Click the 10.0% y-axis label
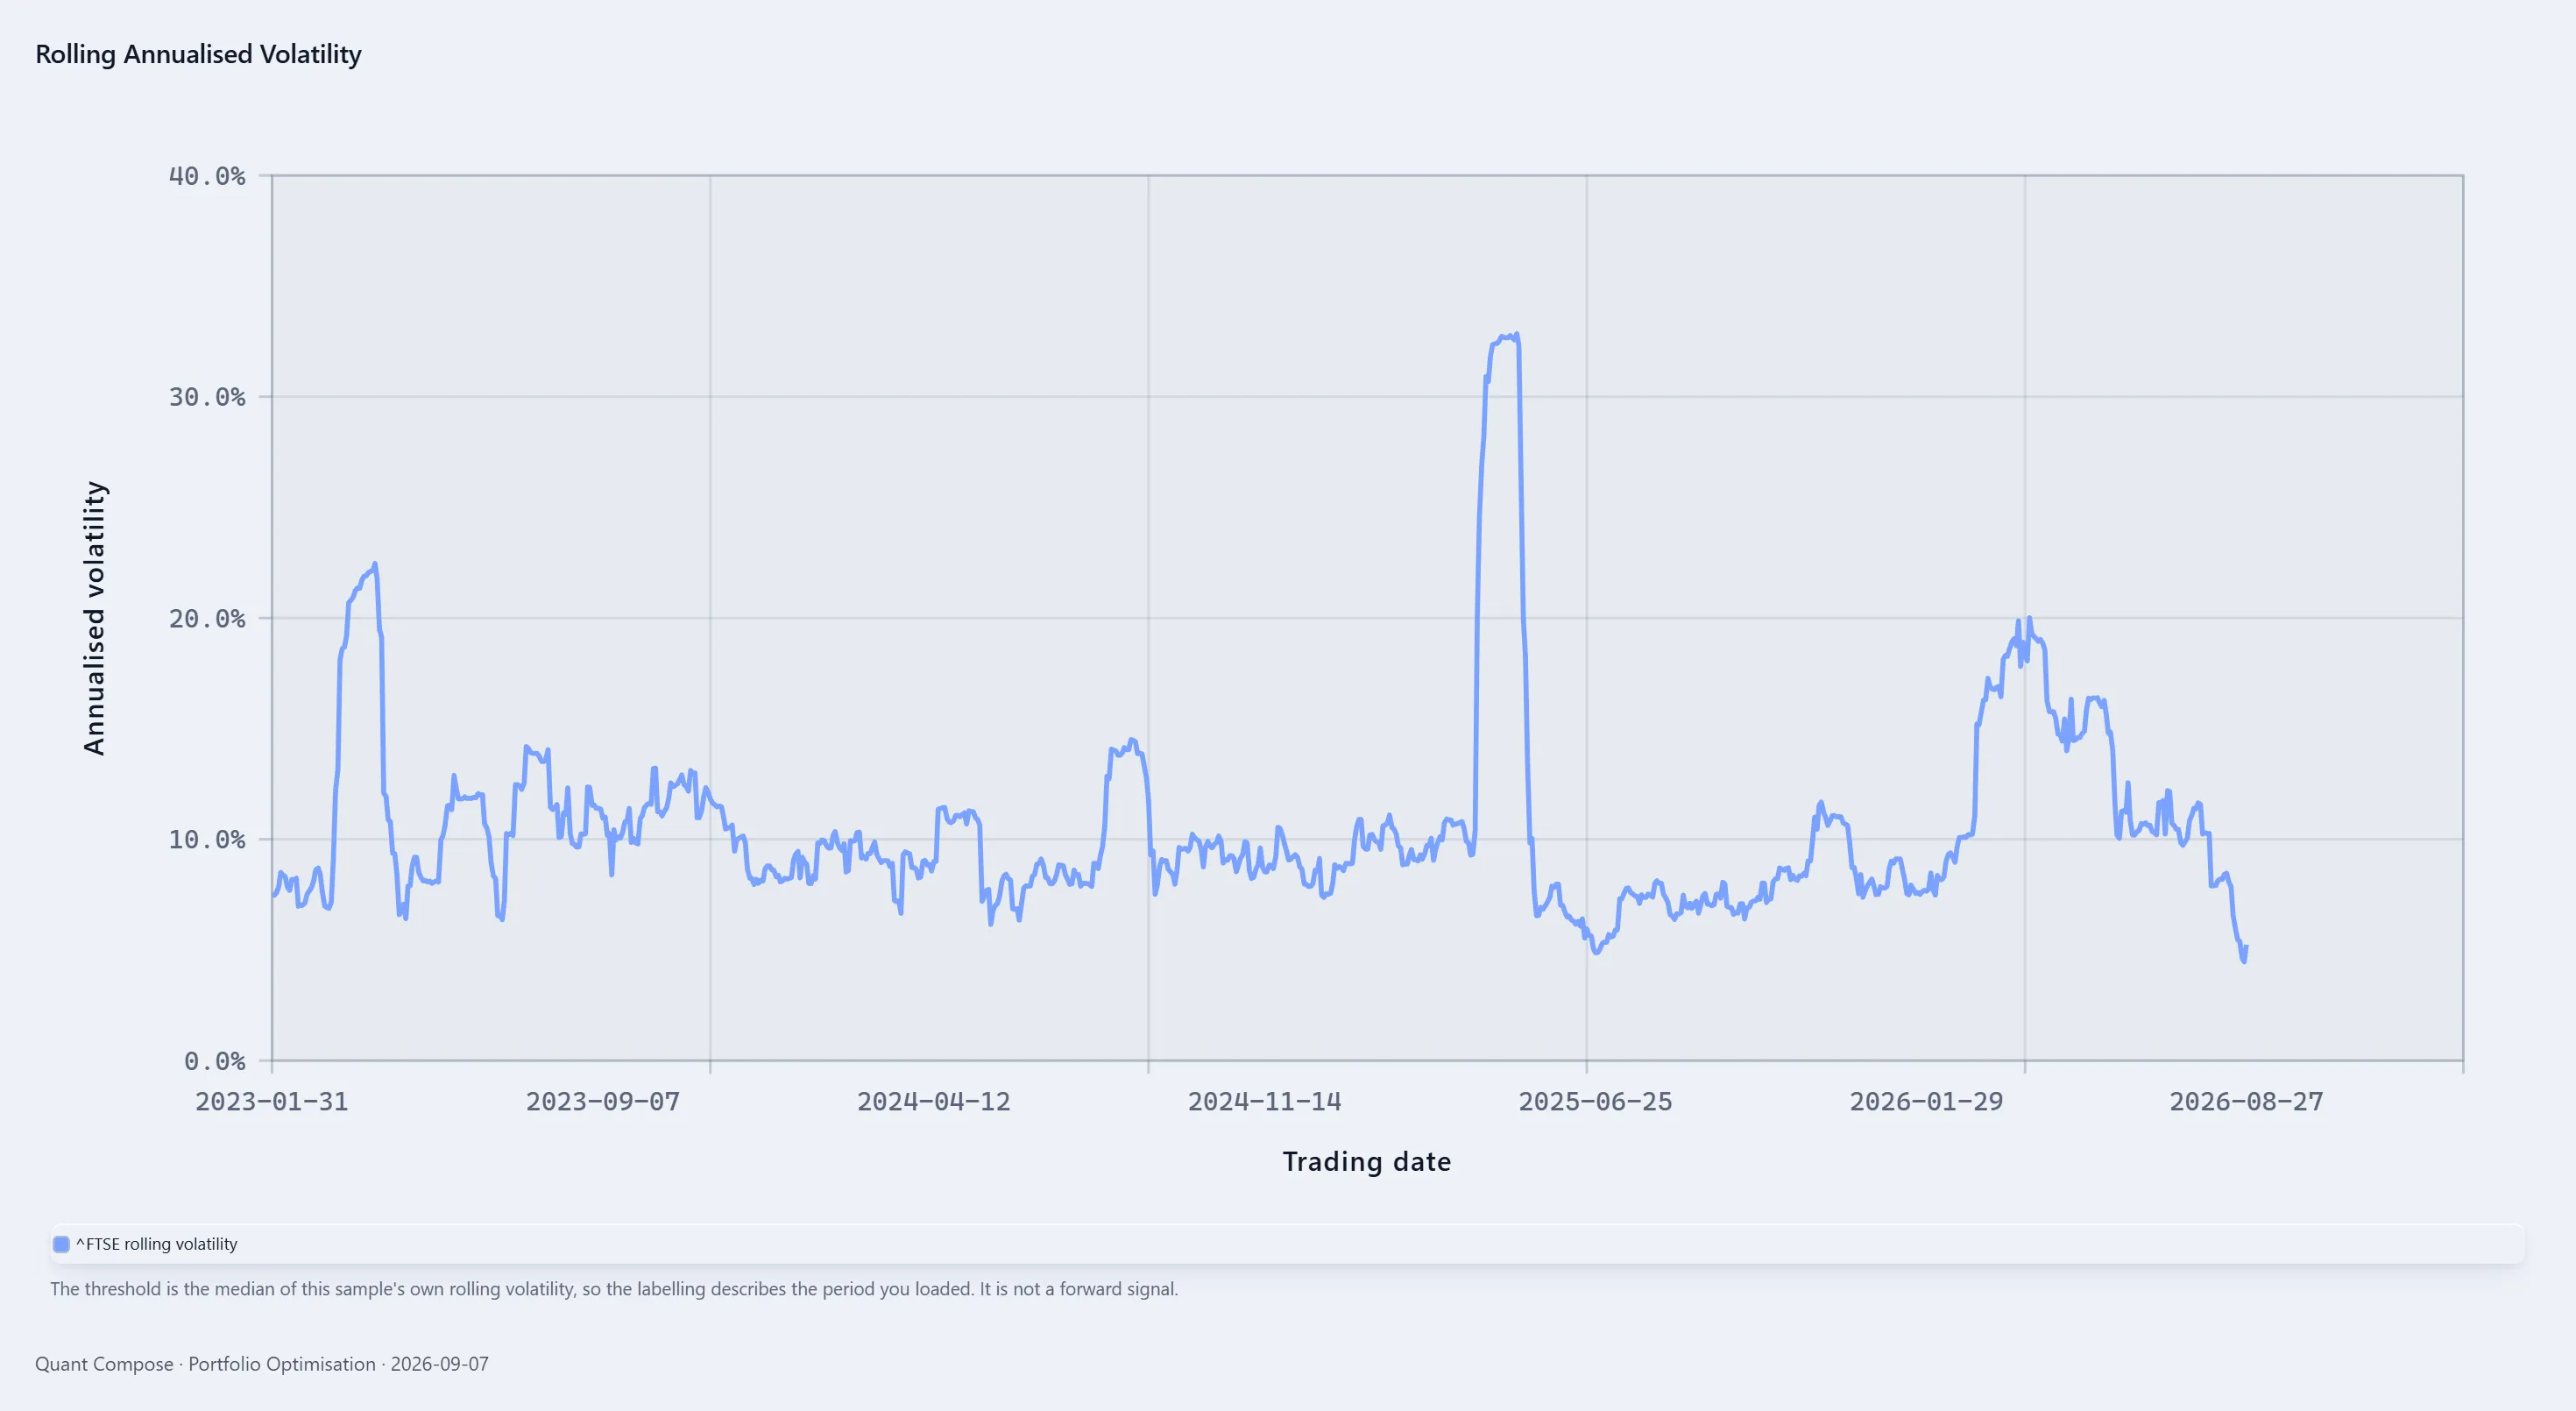The height and width of the screenshot is (1411, 2576). pos(207,839)
